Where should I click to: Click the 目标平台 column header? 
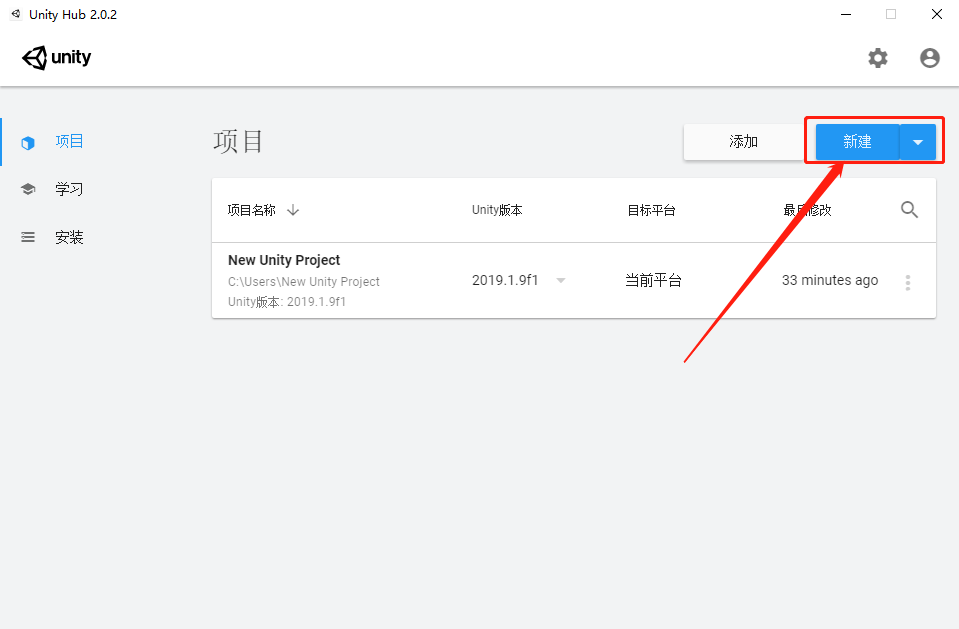[651, 210]
